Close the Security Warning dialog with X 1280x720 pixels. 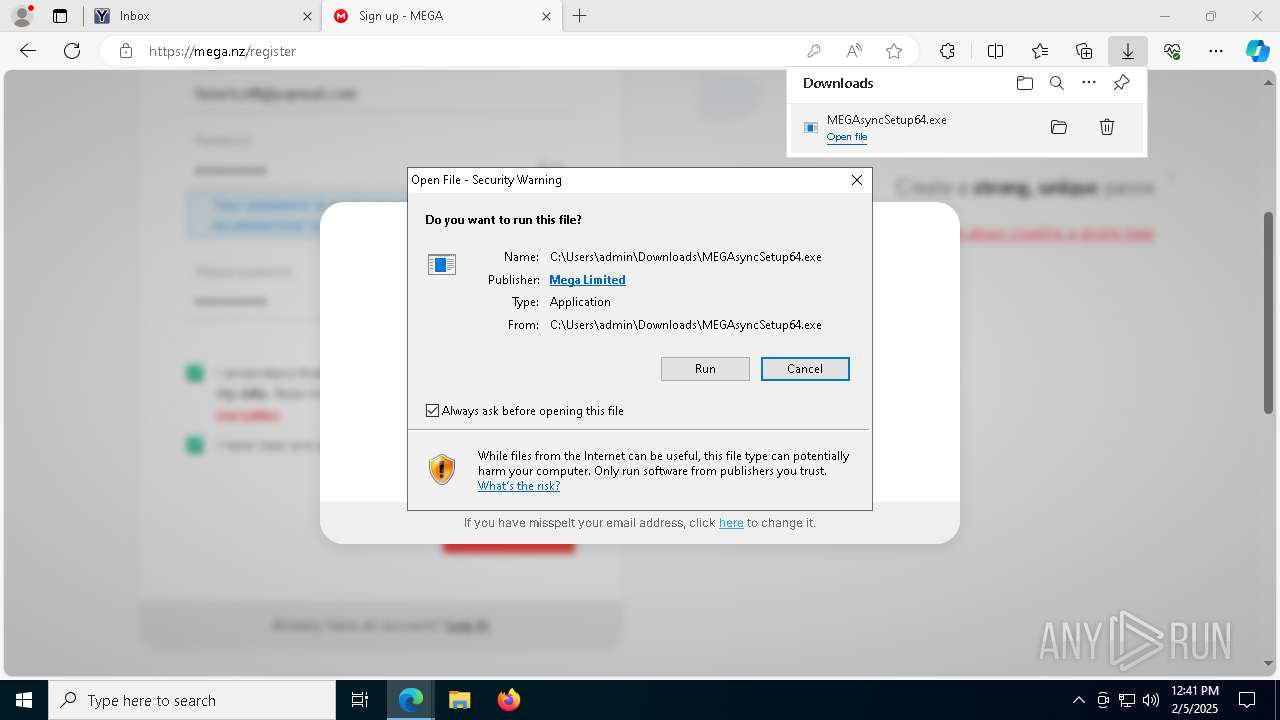(x=857, y=180)
